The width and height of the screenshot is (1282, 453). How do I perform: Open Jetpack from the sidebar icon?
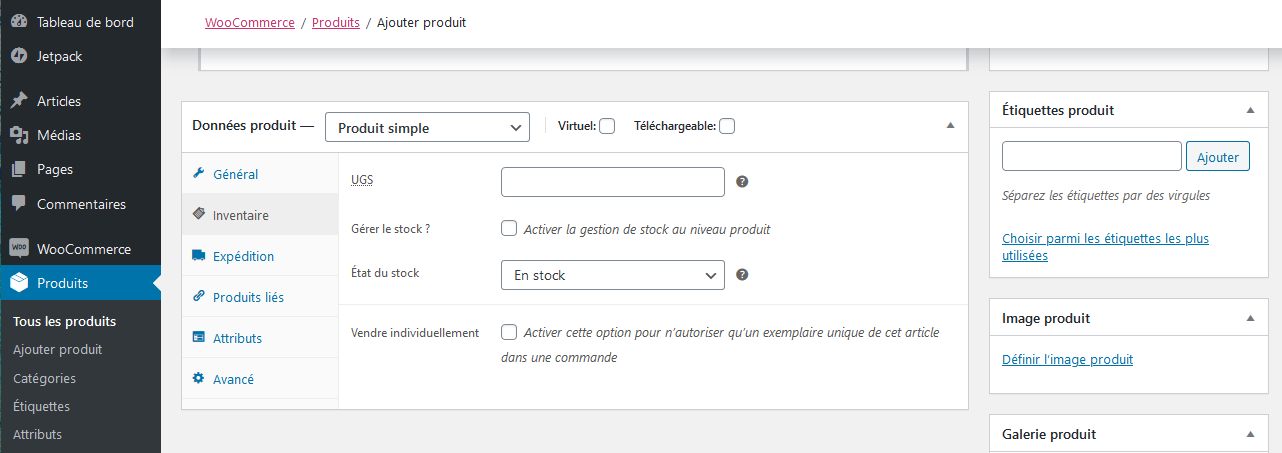pos(18,56)
